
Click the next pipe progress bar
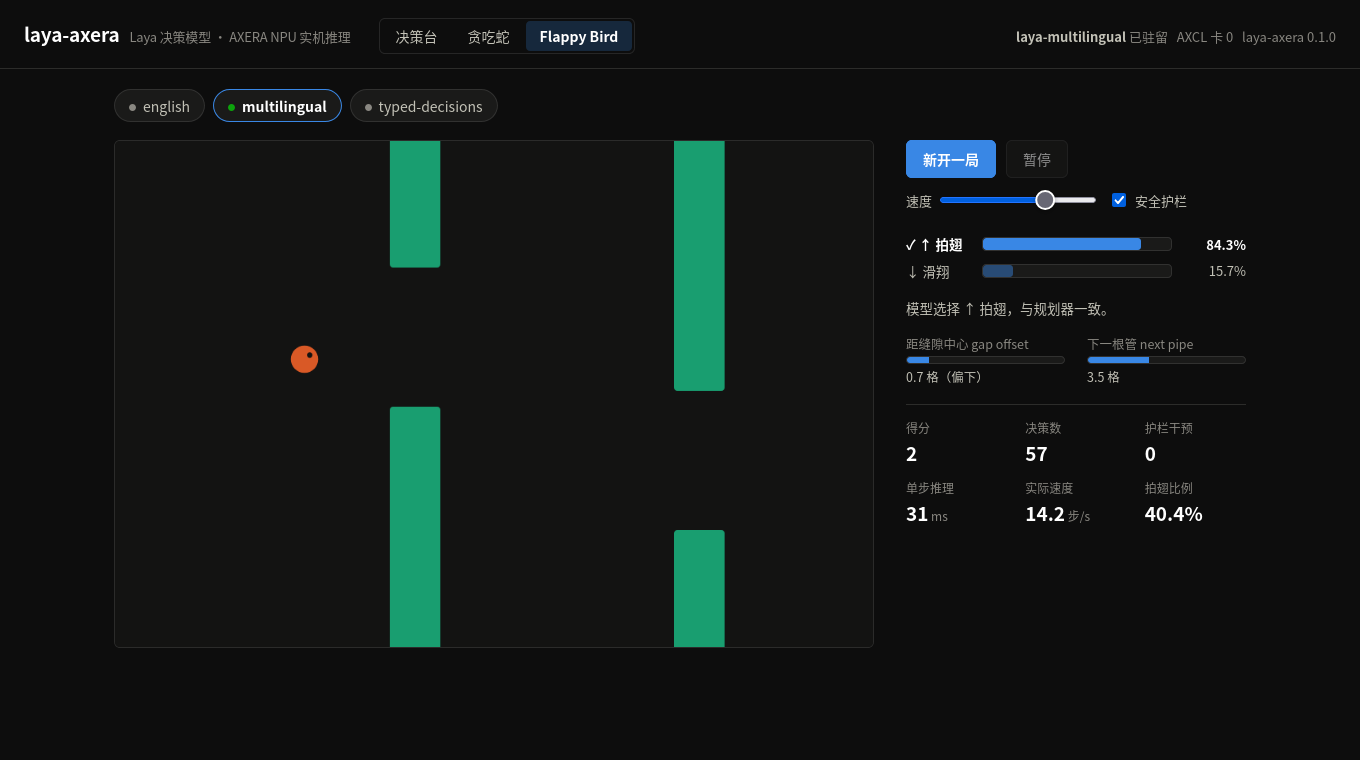point(1166,360)
